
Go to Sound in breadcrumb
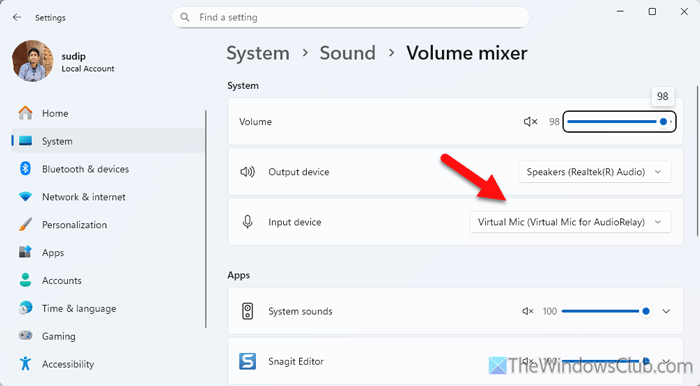[347, 53]
